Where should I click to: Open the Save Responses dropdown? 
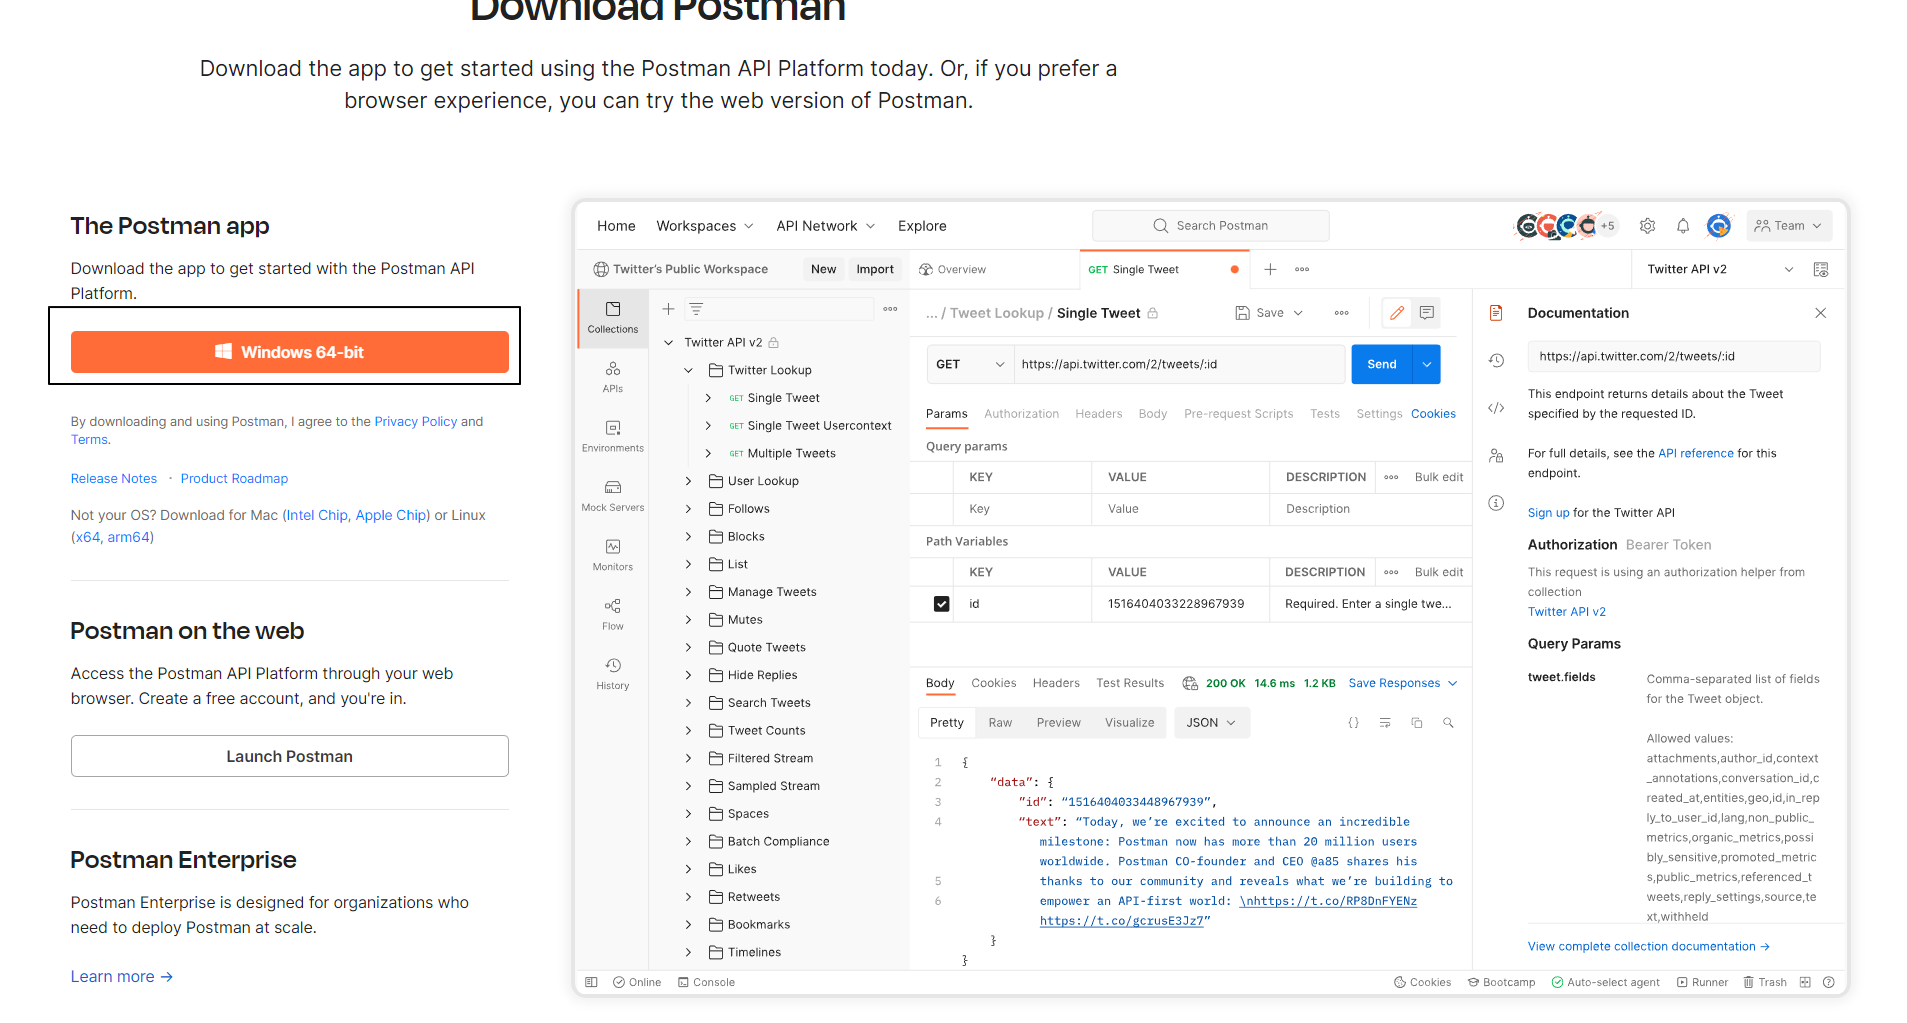pos(1403,683)
